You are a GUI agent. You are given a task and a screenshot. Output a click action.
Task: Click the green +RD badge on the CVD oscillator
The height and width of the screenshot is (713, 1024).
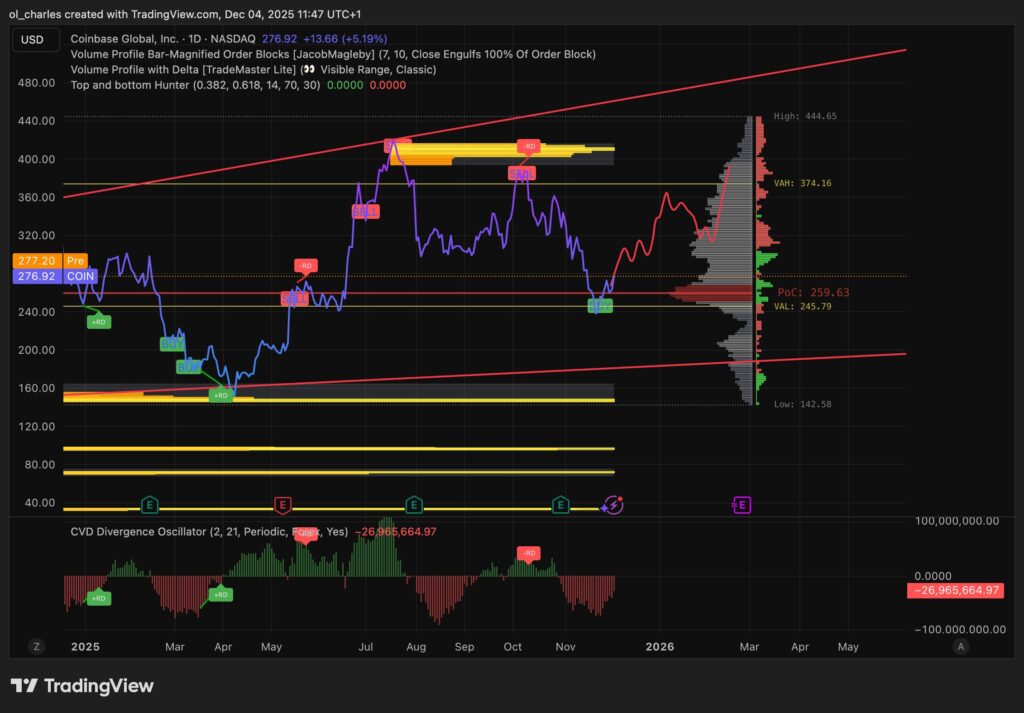97,598
